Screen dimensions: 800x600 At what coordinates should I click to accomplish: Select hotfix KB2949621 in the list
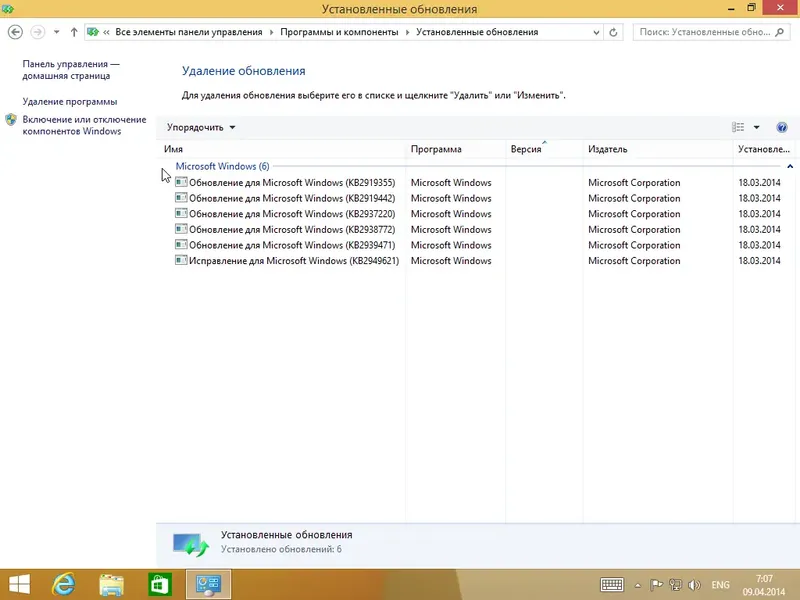(x=477, y=261)
